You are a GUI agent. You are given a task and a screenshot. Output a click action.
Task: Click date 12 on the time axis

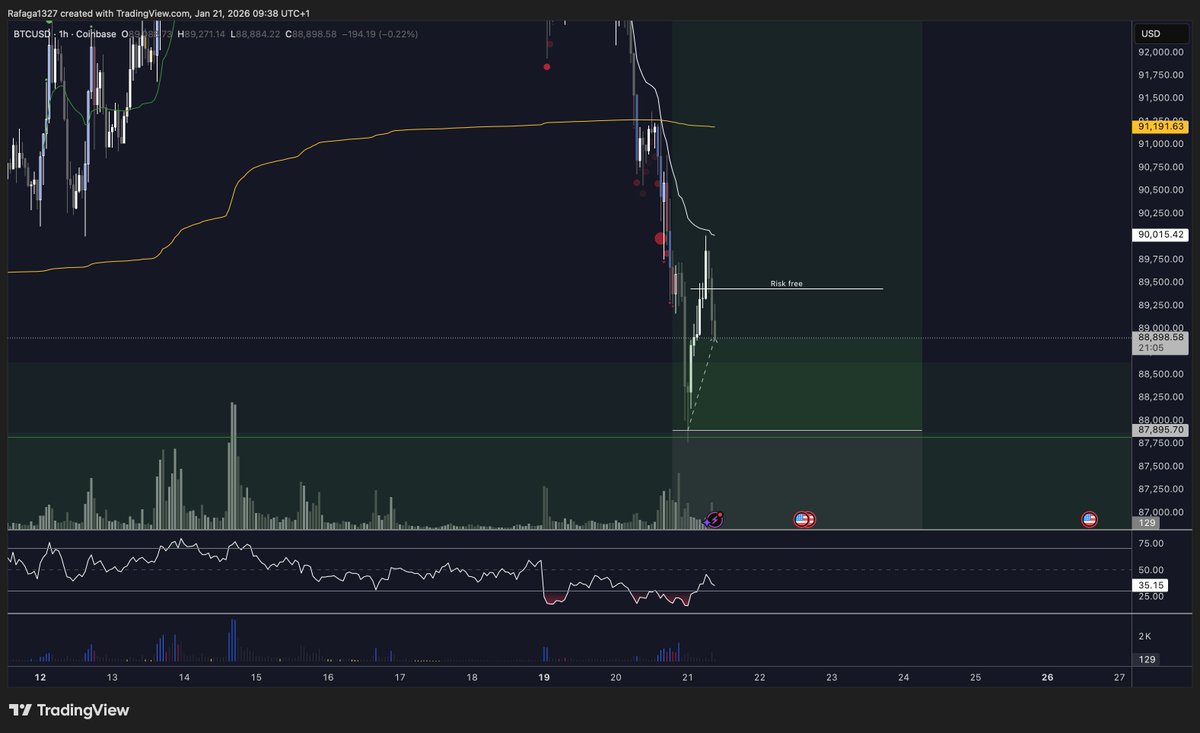pyautogui.click(x=40, y=678)
